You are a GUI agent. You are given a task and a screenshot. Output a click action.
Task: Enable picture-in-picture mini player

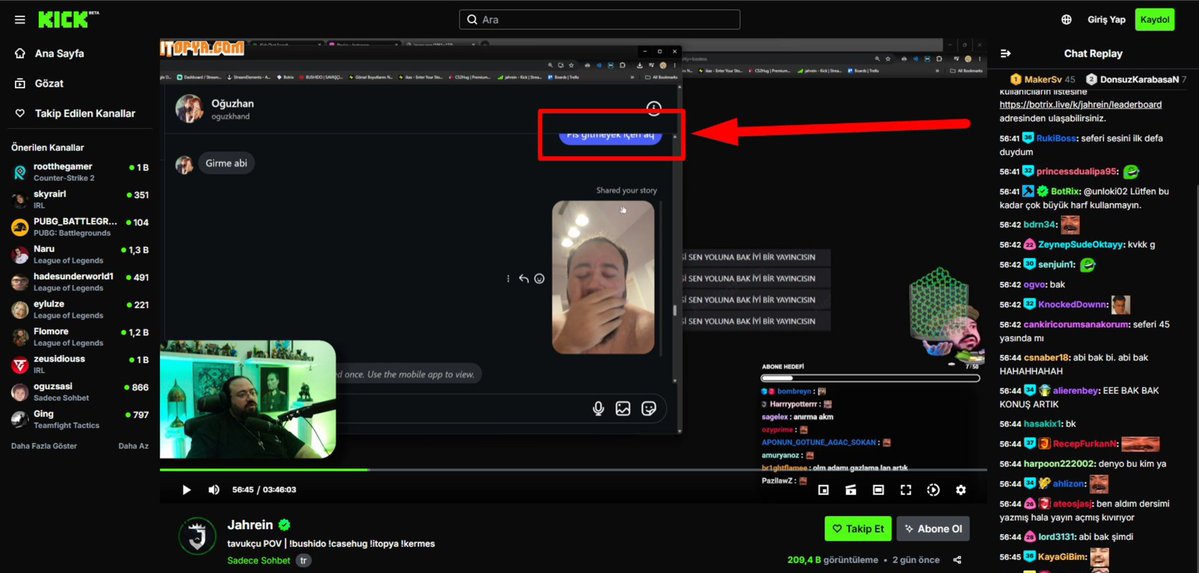(x=824, y=490)
